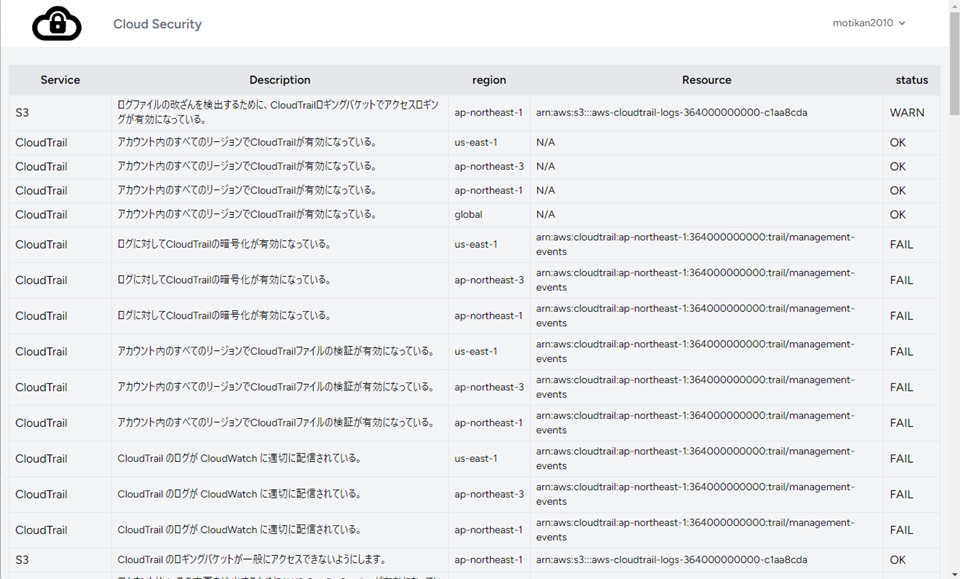960x579 pixels.
Task: Click 'ファイルの検証' description in us-east-1 row
Action: coord(276,351)
